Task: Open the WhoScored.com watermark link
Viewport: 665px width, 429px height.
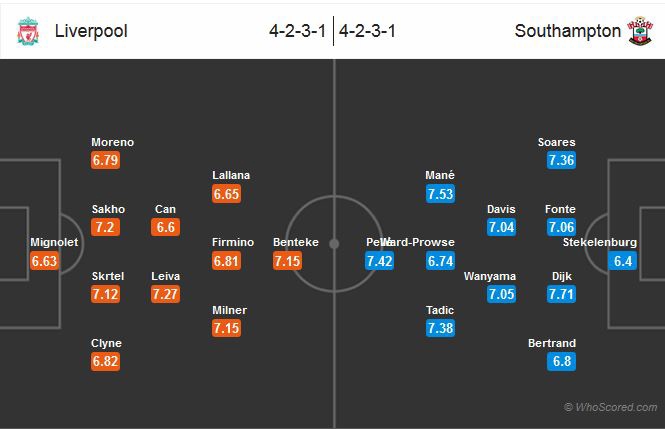Action: (610, 407)
